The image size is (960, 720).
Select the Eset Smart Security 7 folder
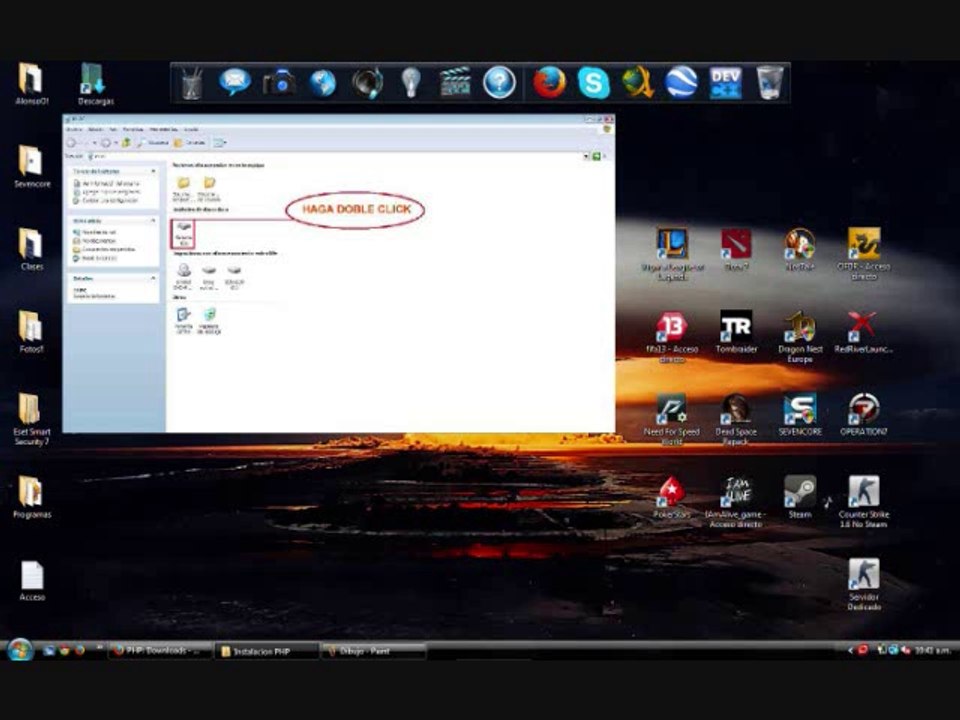(32, 419)
